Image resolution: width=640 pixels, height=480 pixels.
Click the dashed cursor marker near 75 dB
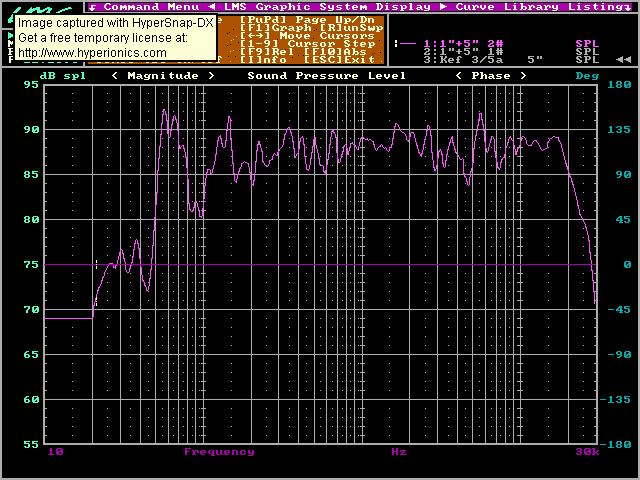pos(96,264)
